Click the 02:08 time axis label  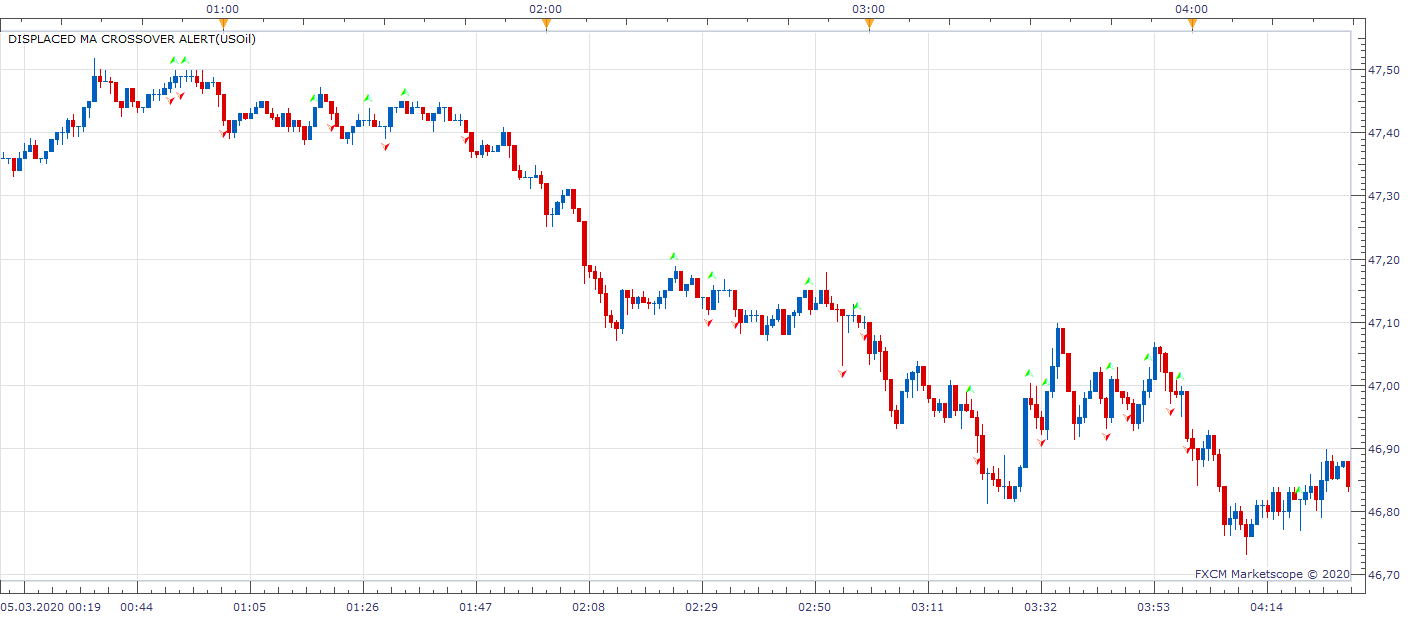[x=589, y=607]
